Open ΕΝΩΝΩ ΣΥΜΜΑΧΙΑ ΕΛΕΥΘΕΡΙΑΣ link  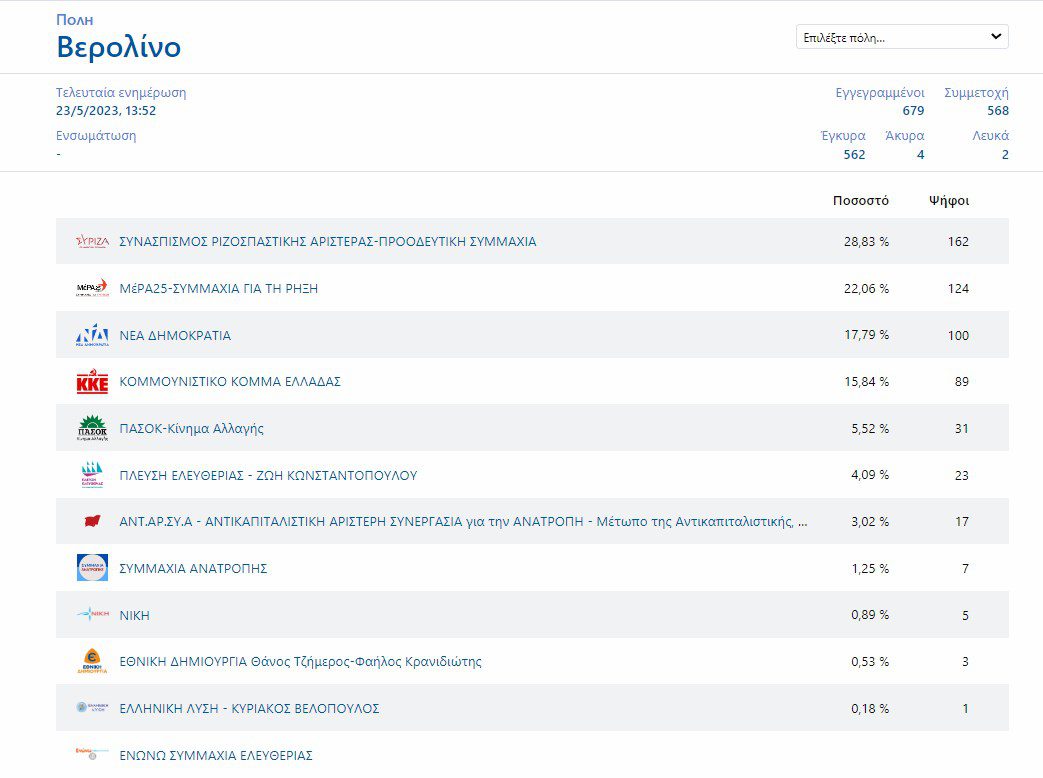click(216, 755)
